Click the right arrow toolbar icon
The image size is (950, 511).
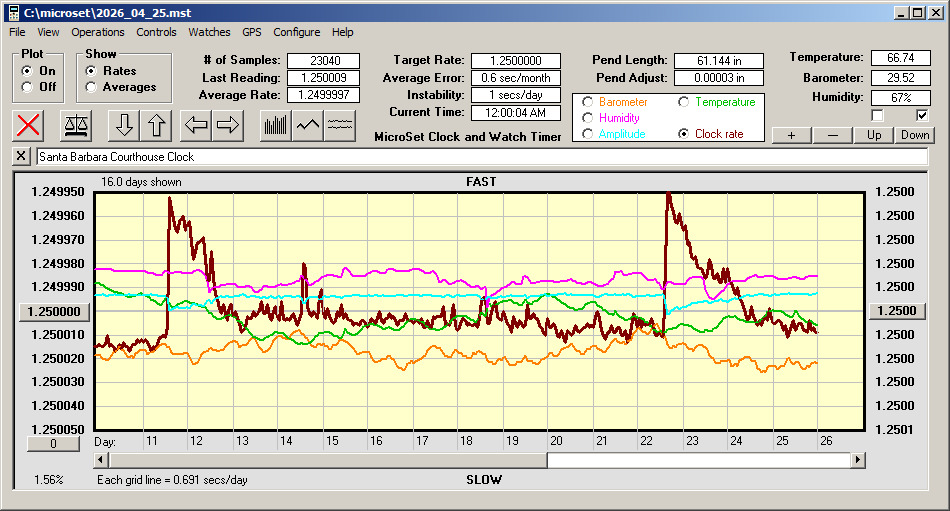(228, 125)
